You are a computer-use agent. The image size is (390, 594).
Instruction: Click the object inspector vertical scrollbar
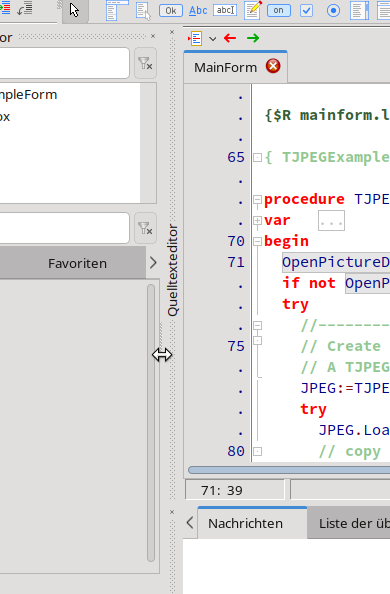click(151, 423)
